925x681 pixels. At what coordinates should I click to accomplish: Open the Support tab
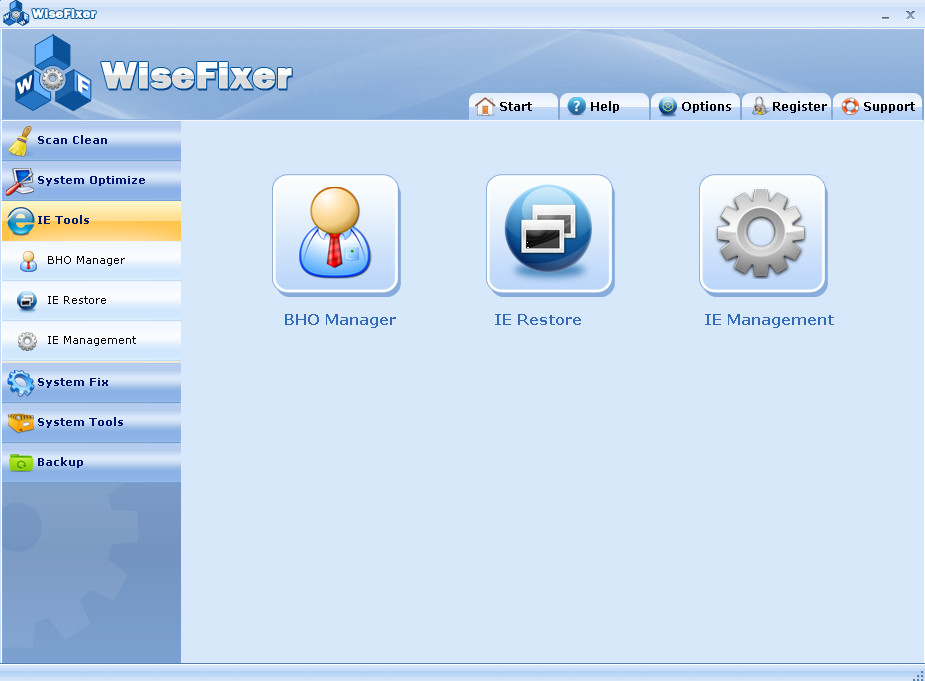[x=878, y=107]
